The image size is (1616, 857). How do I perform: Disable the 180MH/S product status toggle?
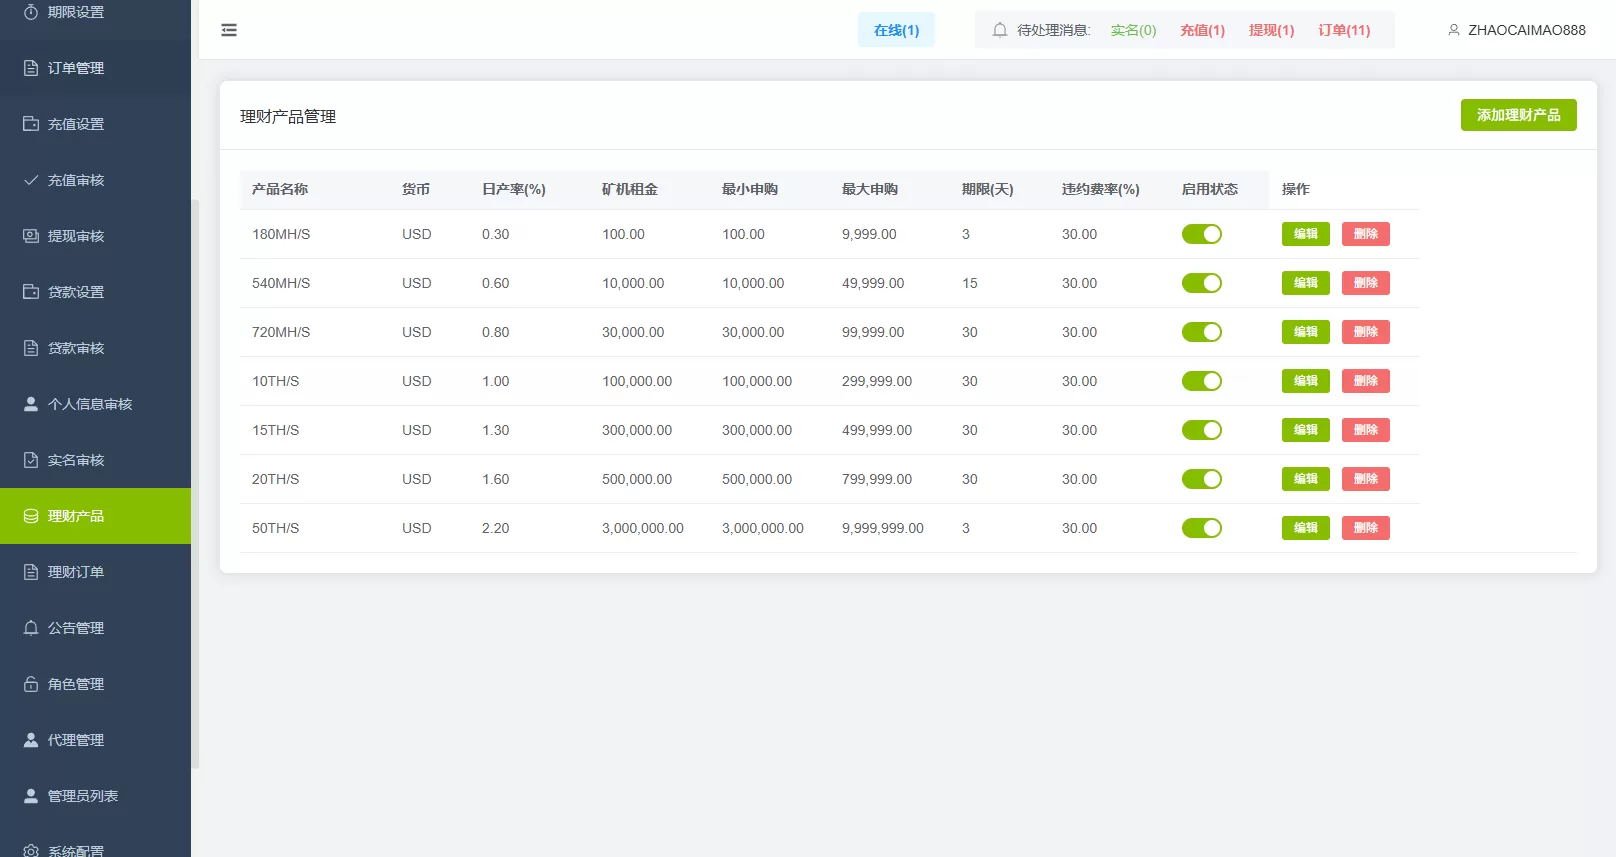[x=1201, y=234]
